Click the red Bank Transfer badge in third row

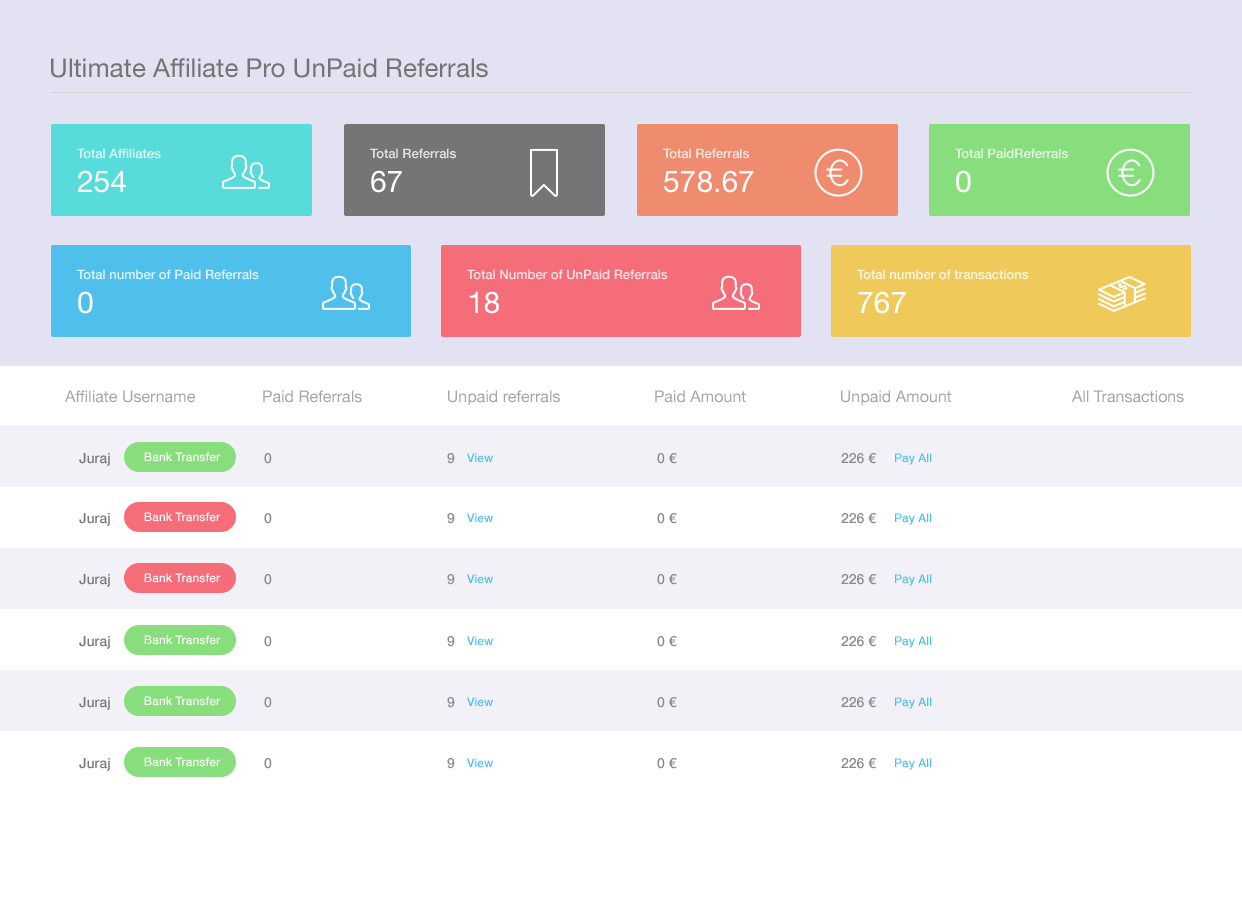(180, 578)
